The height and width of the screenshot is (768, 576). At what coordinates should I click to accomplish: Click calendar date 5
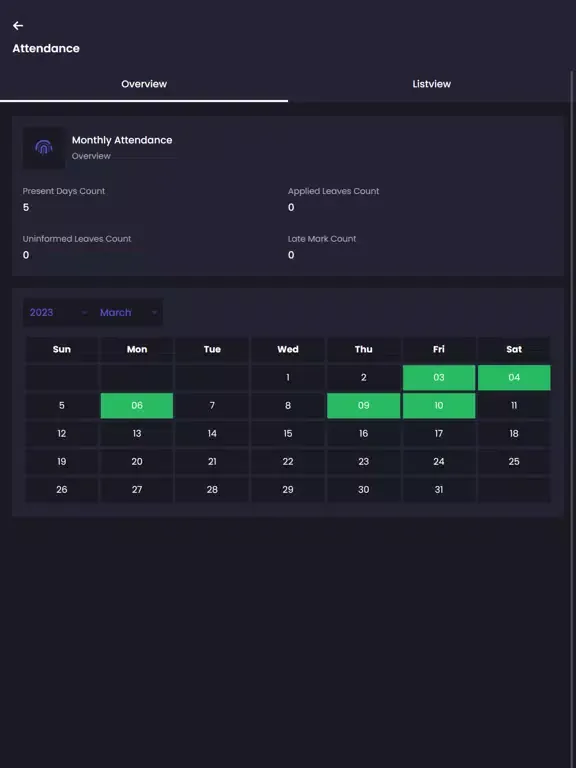62,406
